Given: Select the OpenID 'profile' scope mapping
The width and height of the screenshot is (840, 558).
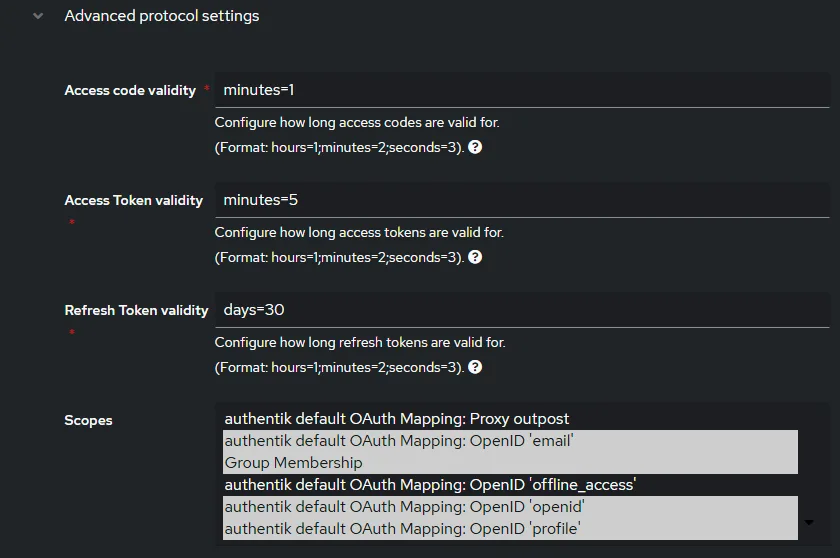Looking at the screenshot, I should 402,529.
